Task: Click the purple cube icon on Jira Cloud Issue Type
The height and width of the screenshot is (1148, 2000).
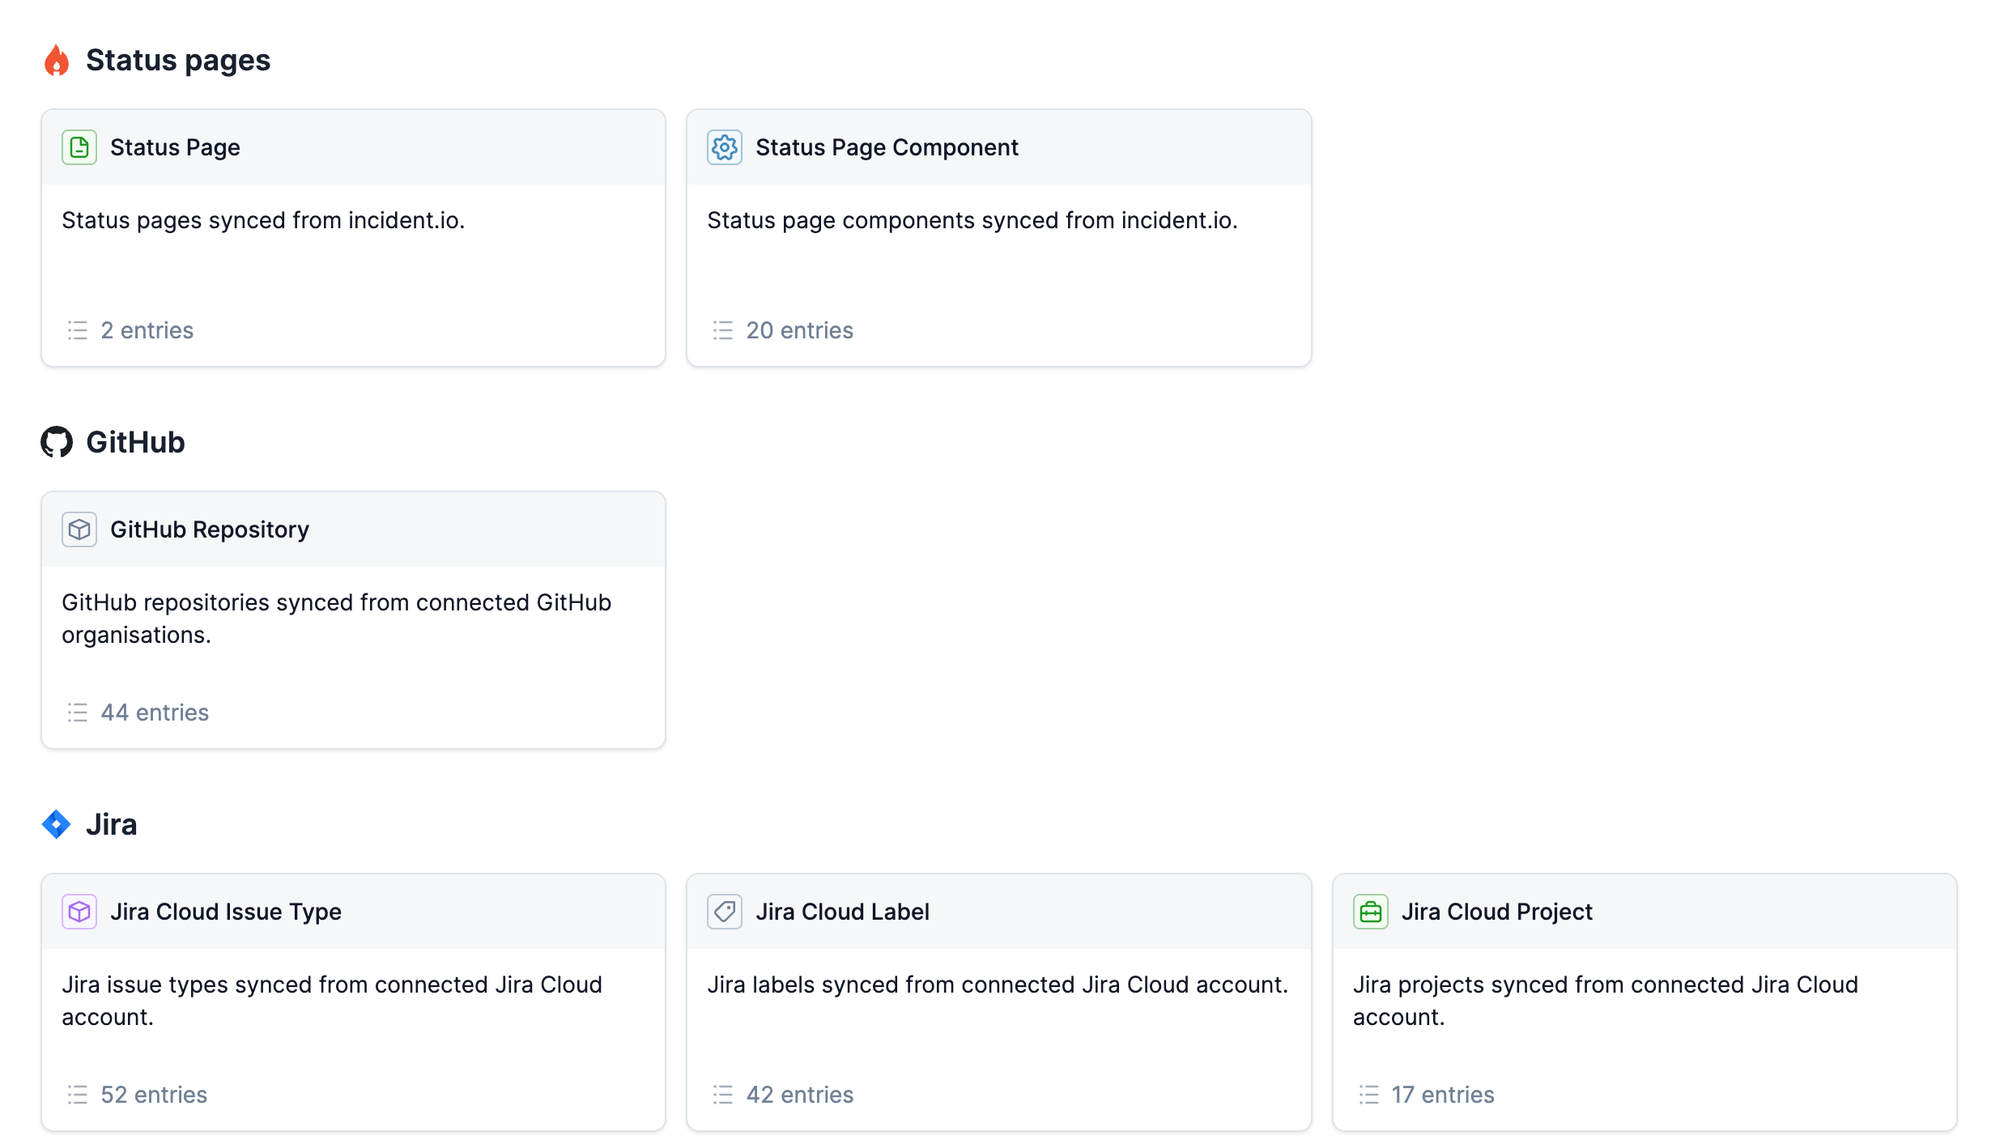Action: coord(79,911)
